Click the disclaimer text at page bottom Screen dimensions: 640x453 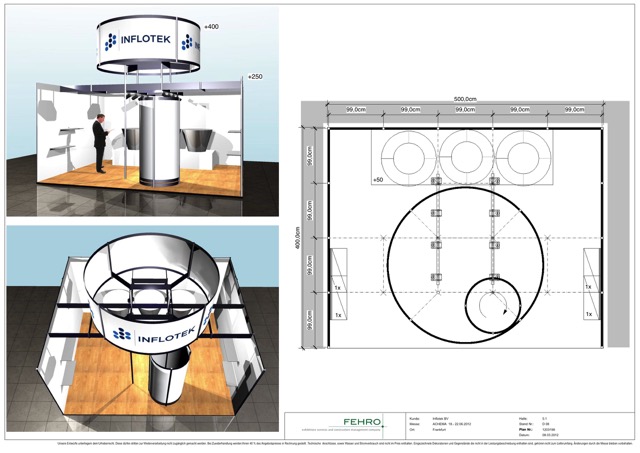pos(320,442)
